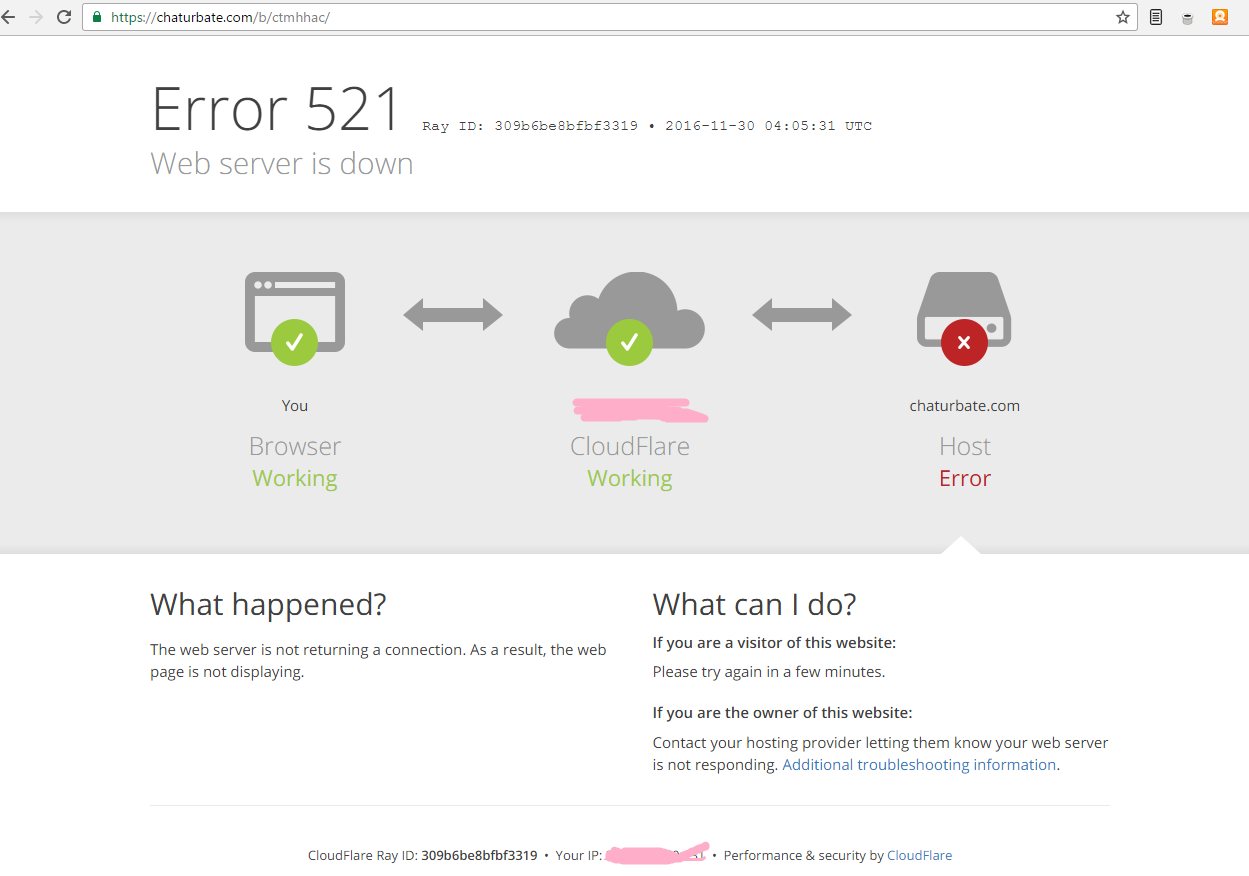This screenshot has width=1249, height=876.
Task: Bookmark this page with the star icon
Action: coord(1122,17)
